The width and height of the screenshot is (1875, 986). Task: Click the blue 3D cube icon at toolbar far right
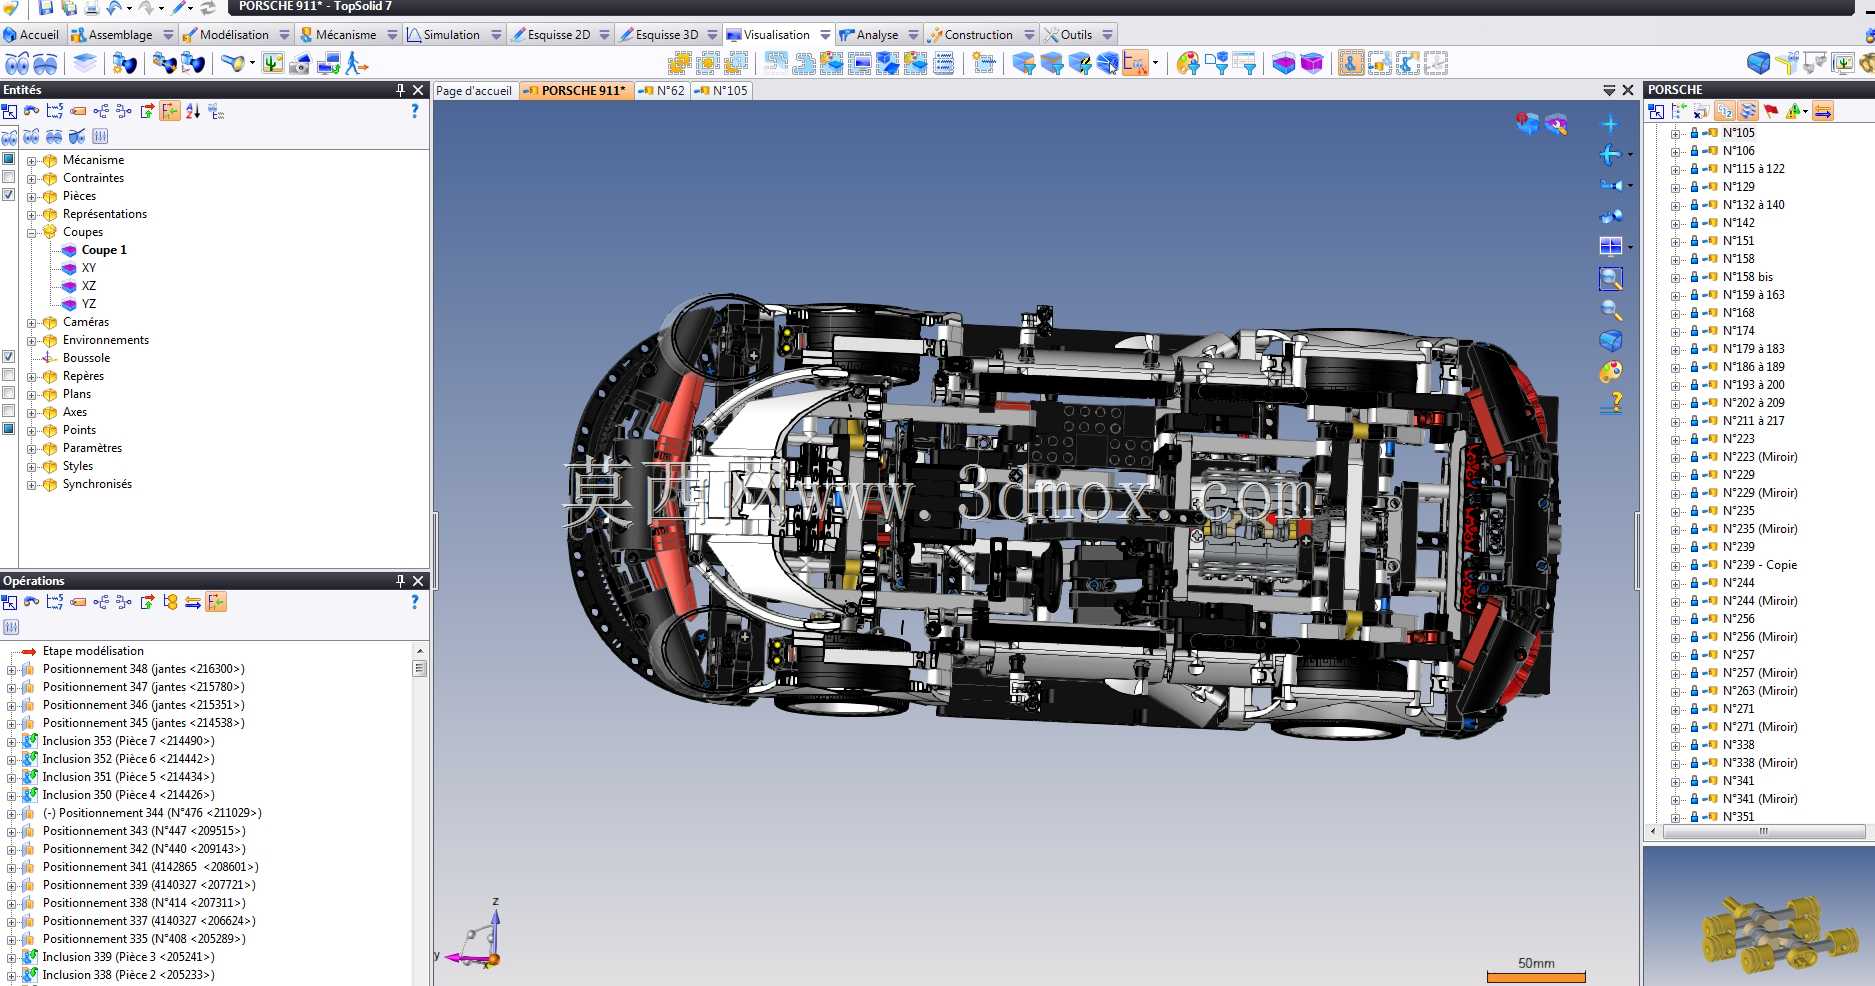1758,64
